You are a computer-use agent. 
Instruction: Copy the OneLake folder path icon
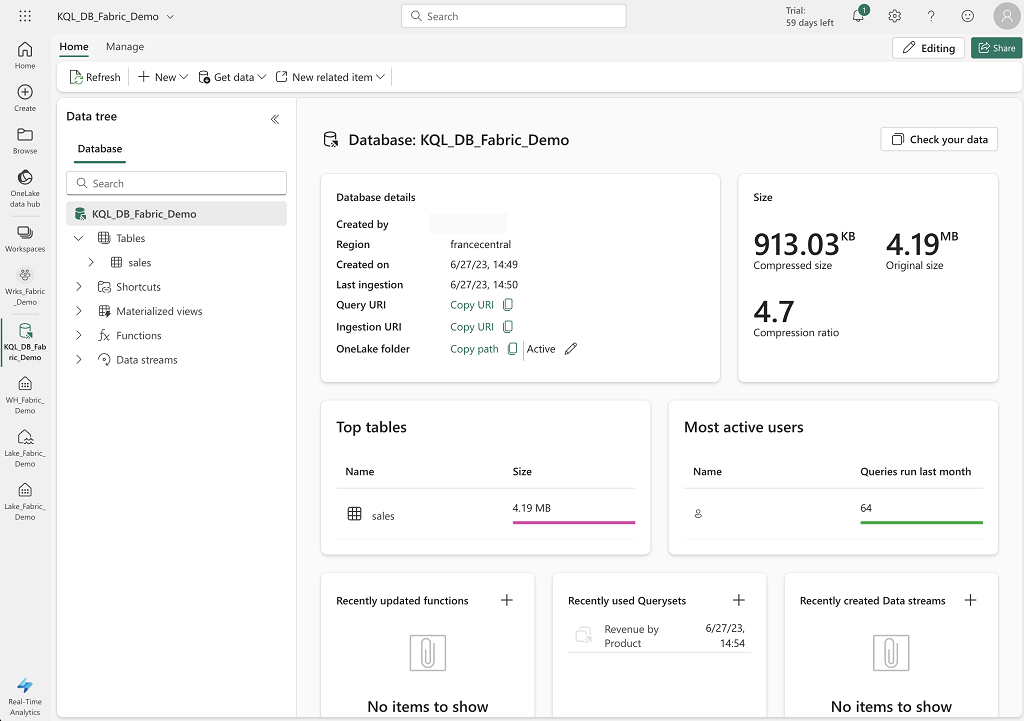coord(513,349)
